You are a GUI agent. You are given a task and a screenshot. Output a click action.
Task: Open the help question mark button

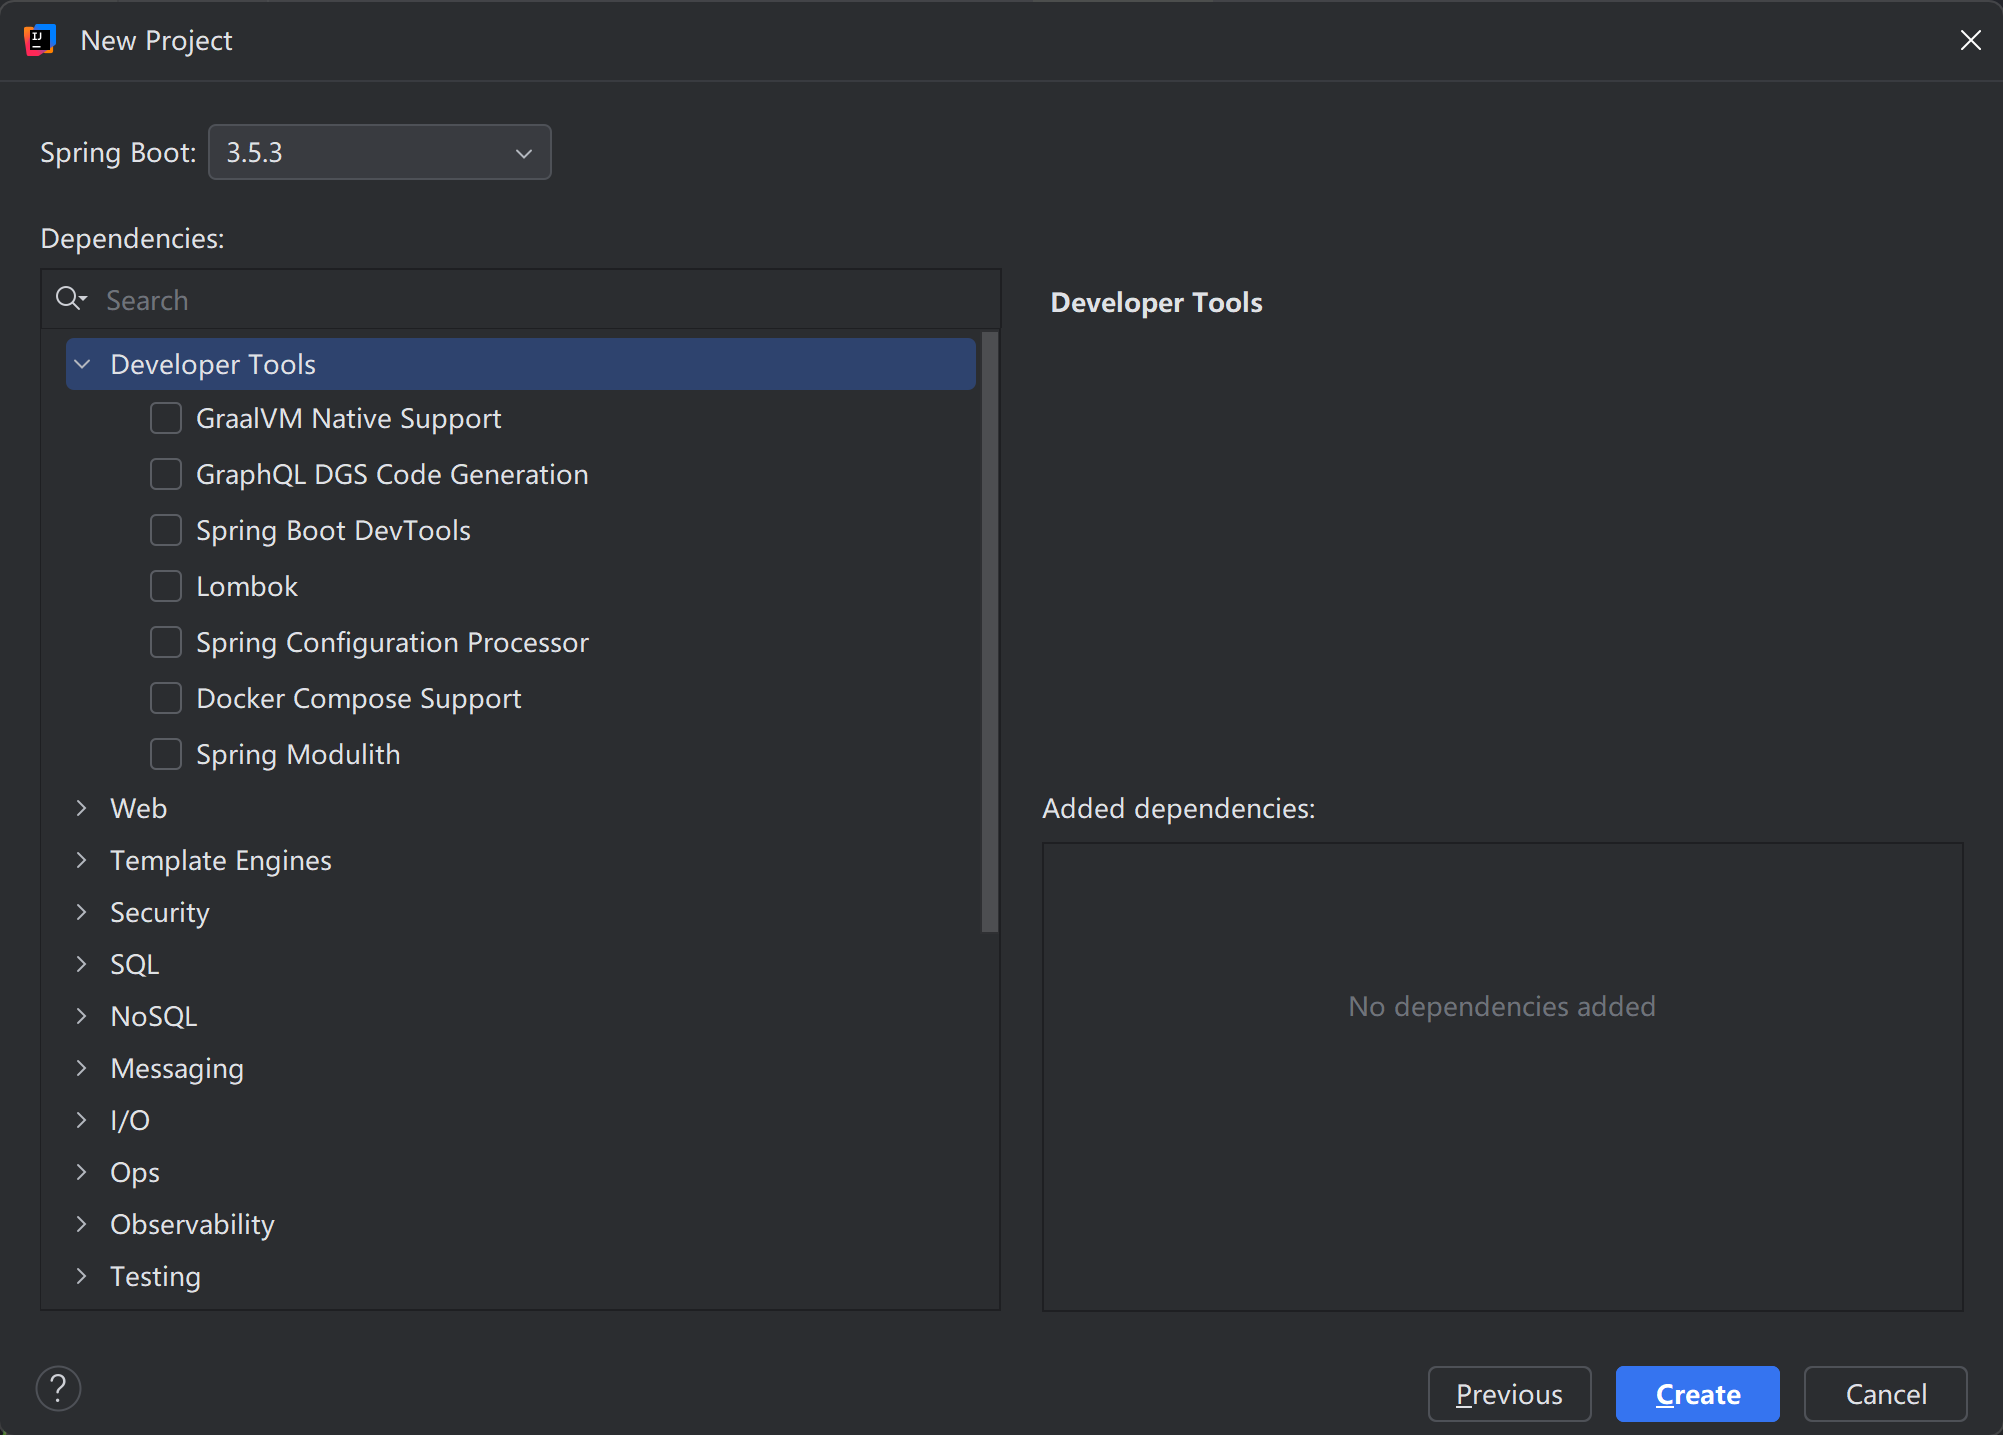point(58,1389)
